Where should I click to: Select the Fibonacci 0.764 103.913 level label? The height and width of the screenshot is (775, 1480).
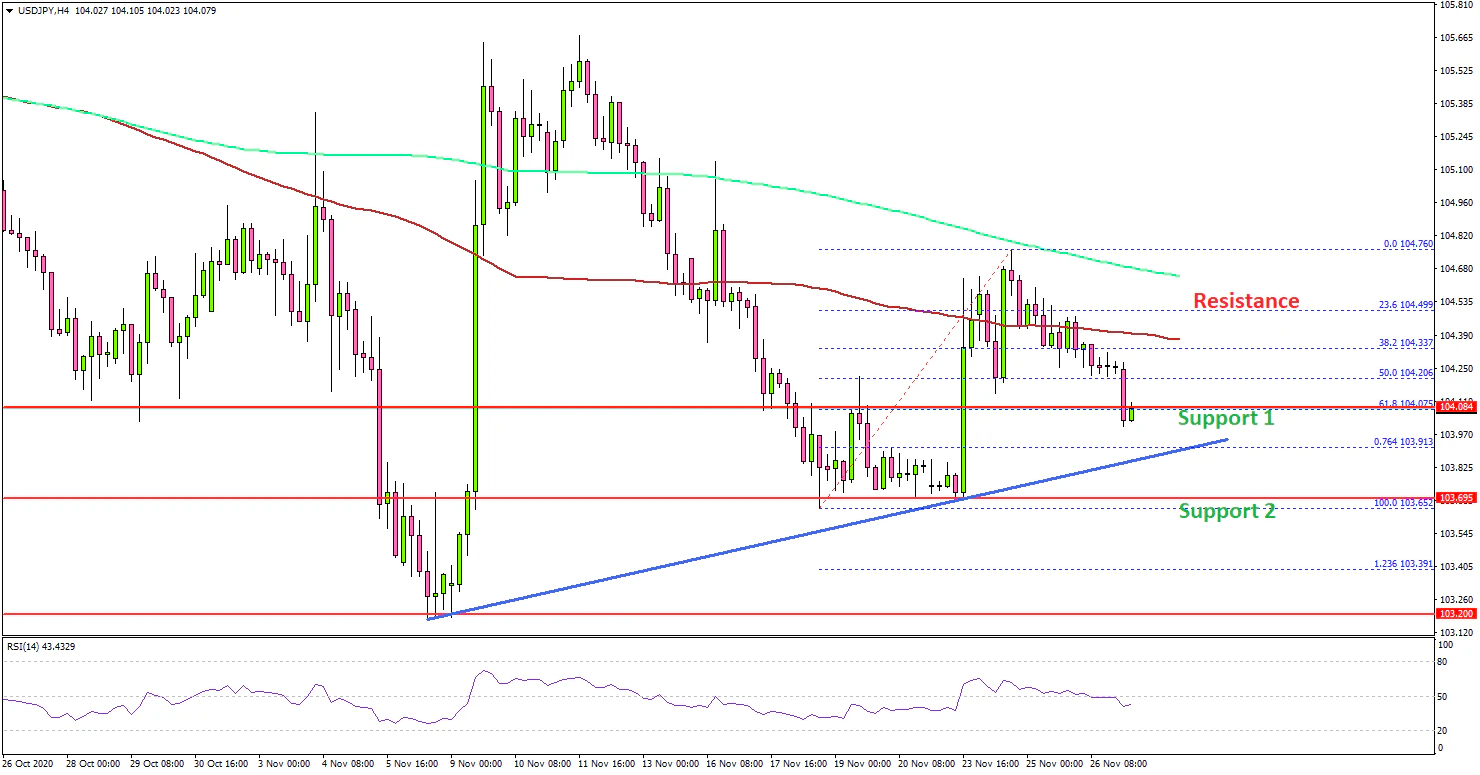(1402, 441)
